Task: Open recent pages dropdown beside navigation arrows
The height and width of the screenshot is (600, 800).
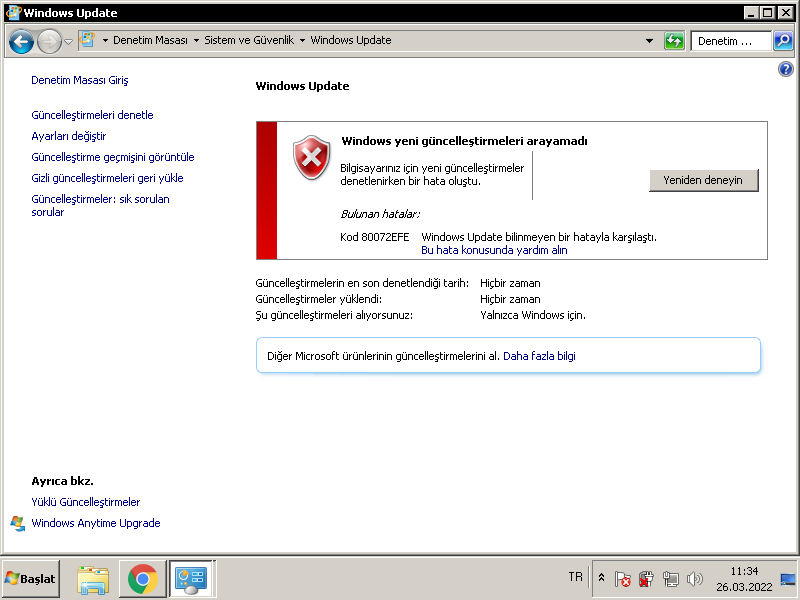Action: pyautogui.click(x=68, y=42)
